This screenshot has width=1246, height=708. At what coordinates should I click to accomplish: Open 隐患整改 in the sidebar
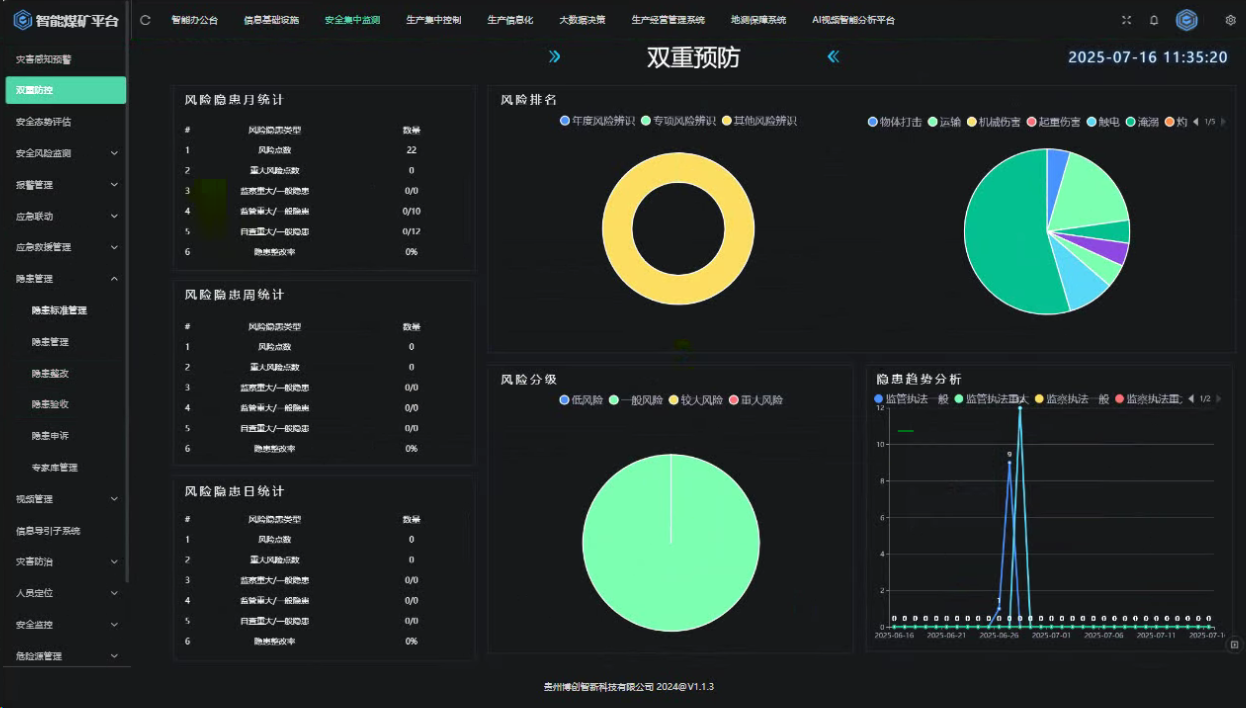tap(50, 373)
